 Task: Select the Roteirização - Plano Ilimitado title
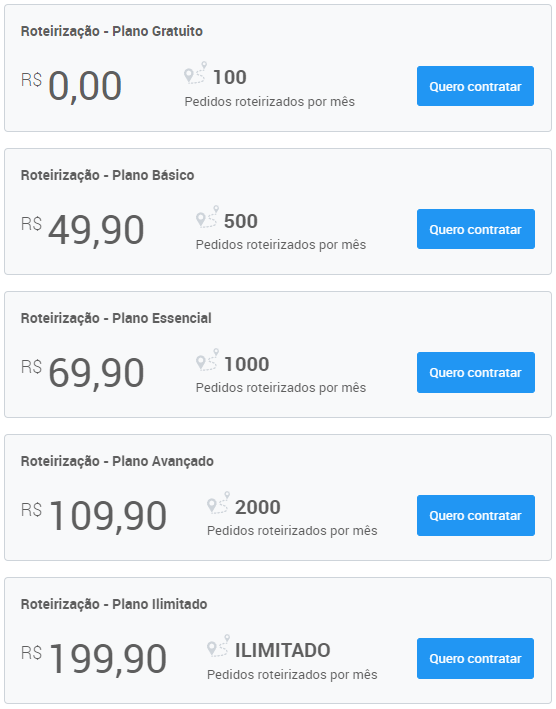coord(114,604)
